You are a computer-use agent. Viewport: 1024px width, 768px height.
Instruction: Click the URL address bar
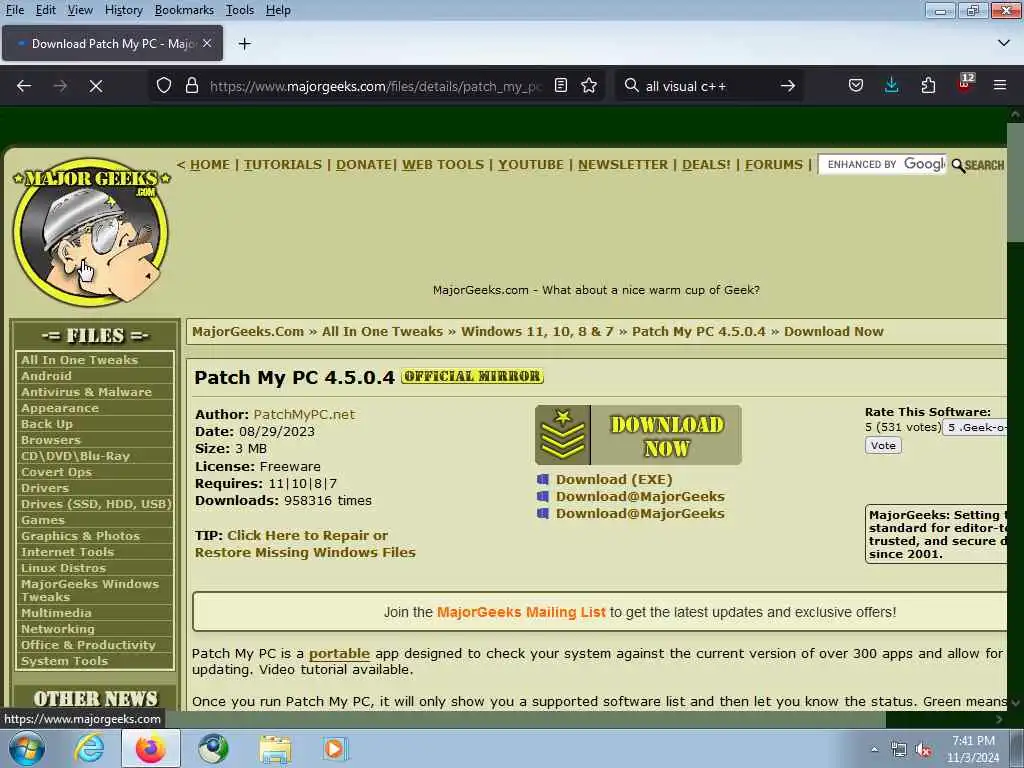[376, 86]
